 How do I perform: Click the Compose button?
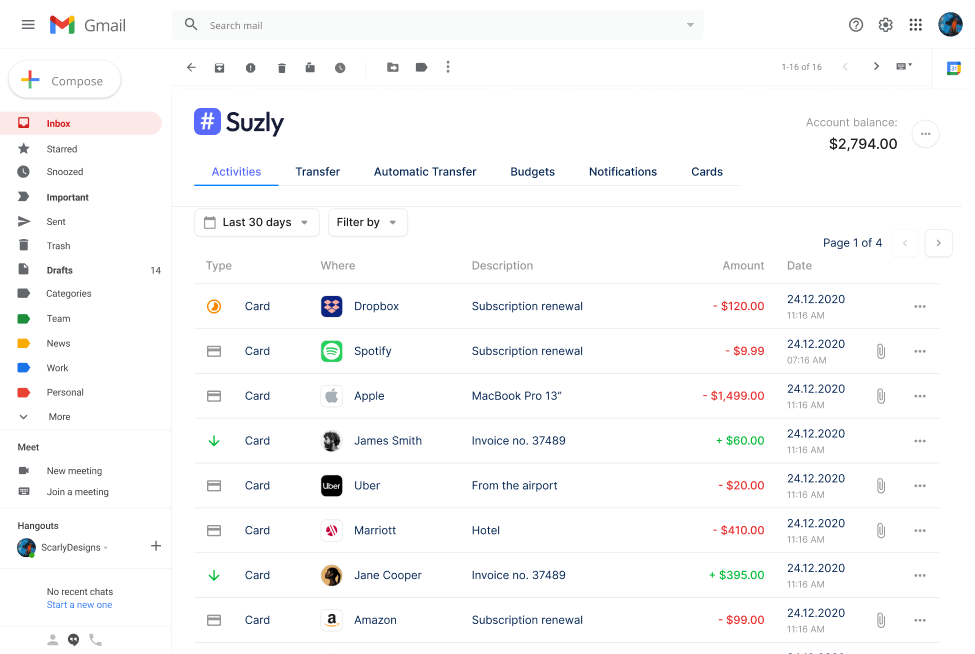[x=65, y=81]
